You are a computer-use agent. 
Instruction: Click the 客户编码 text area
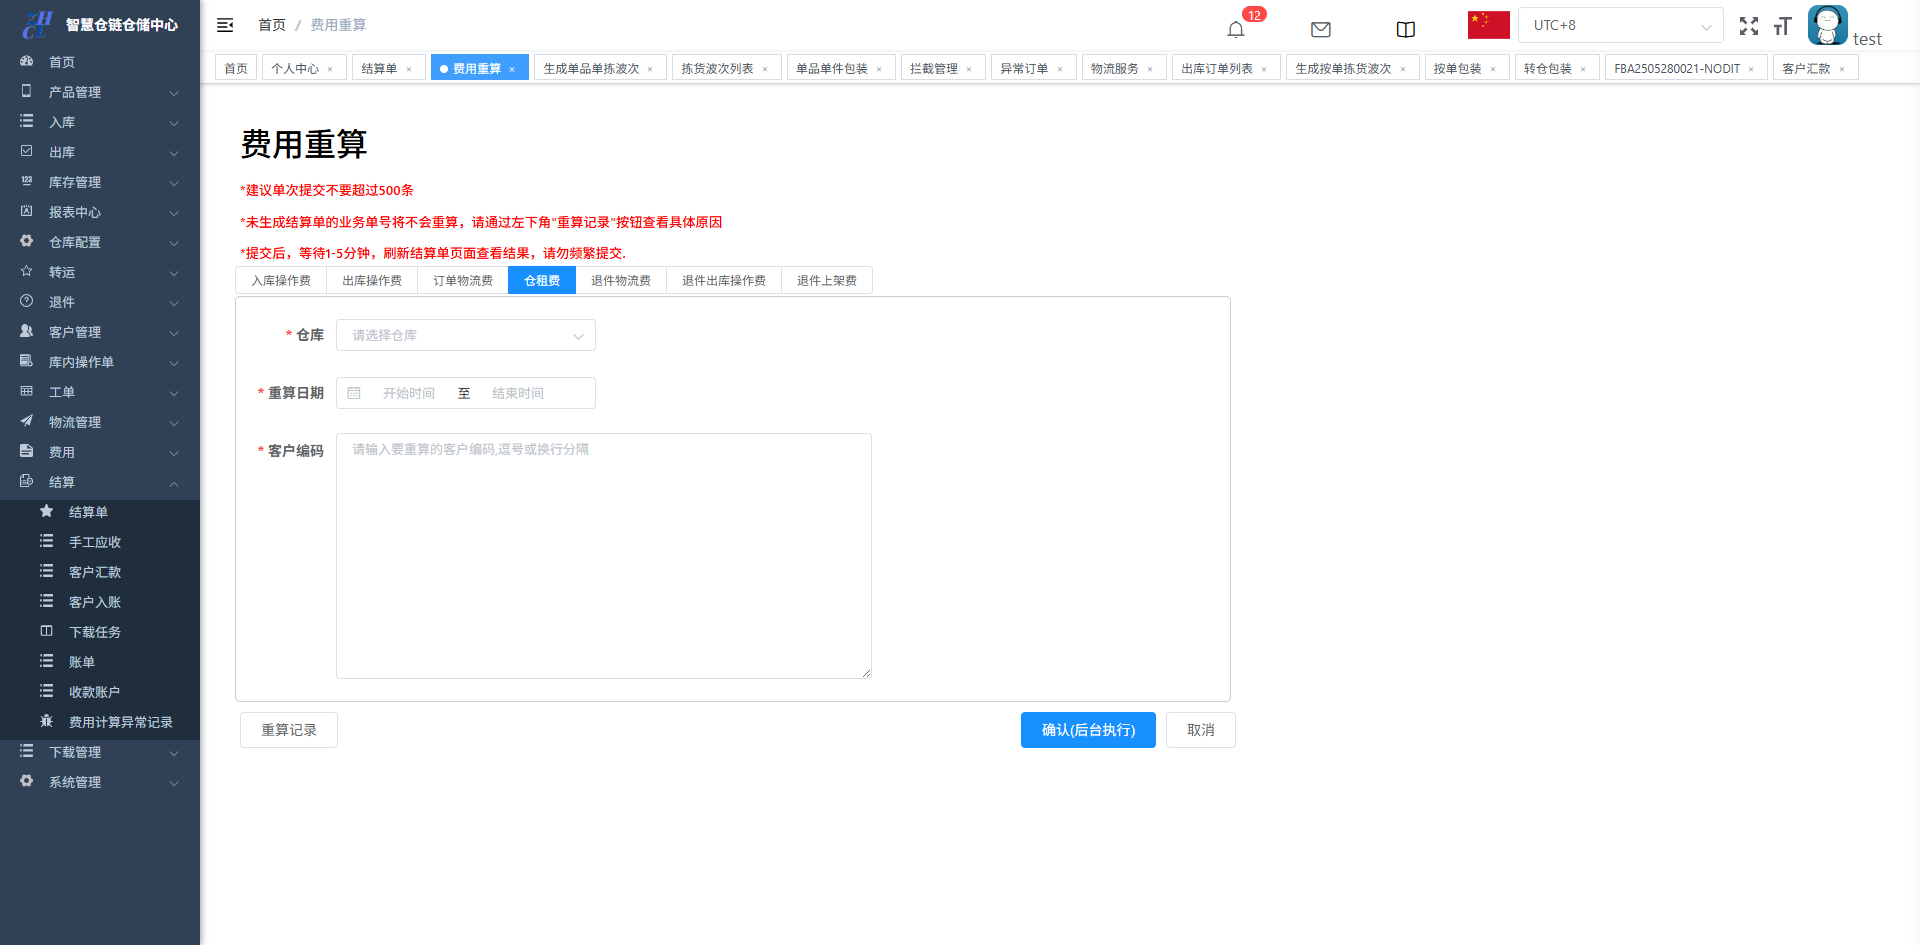(603, 555)
